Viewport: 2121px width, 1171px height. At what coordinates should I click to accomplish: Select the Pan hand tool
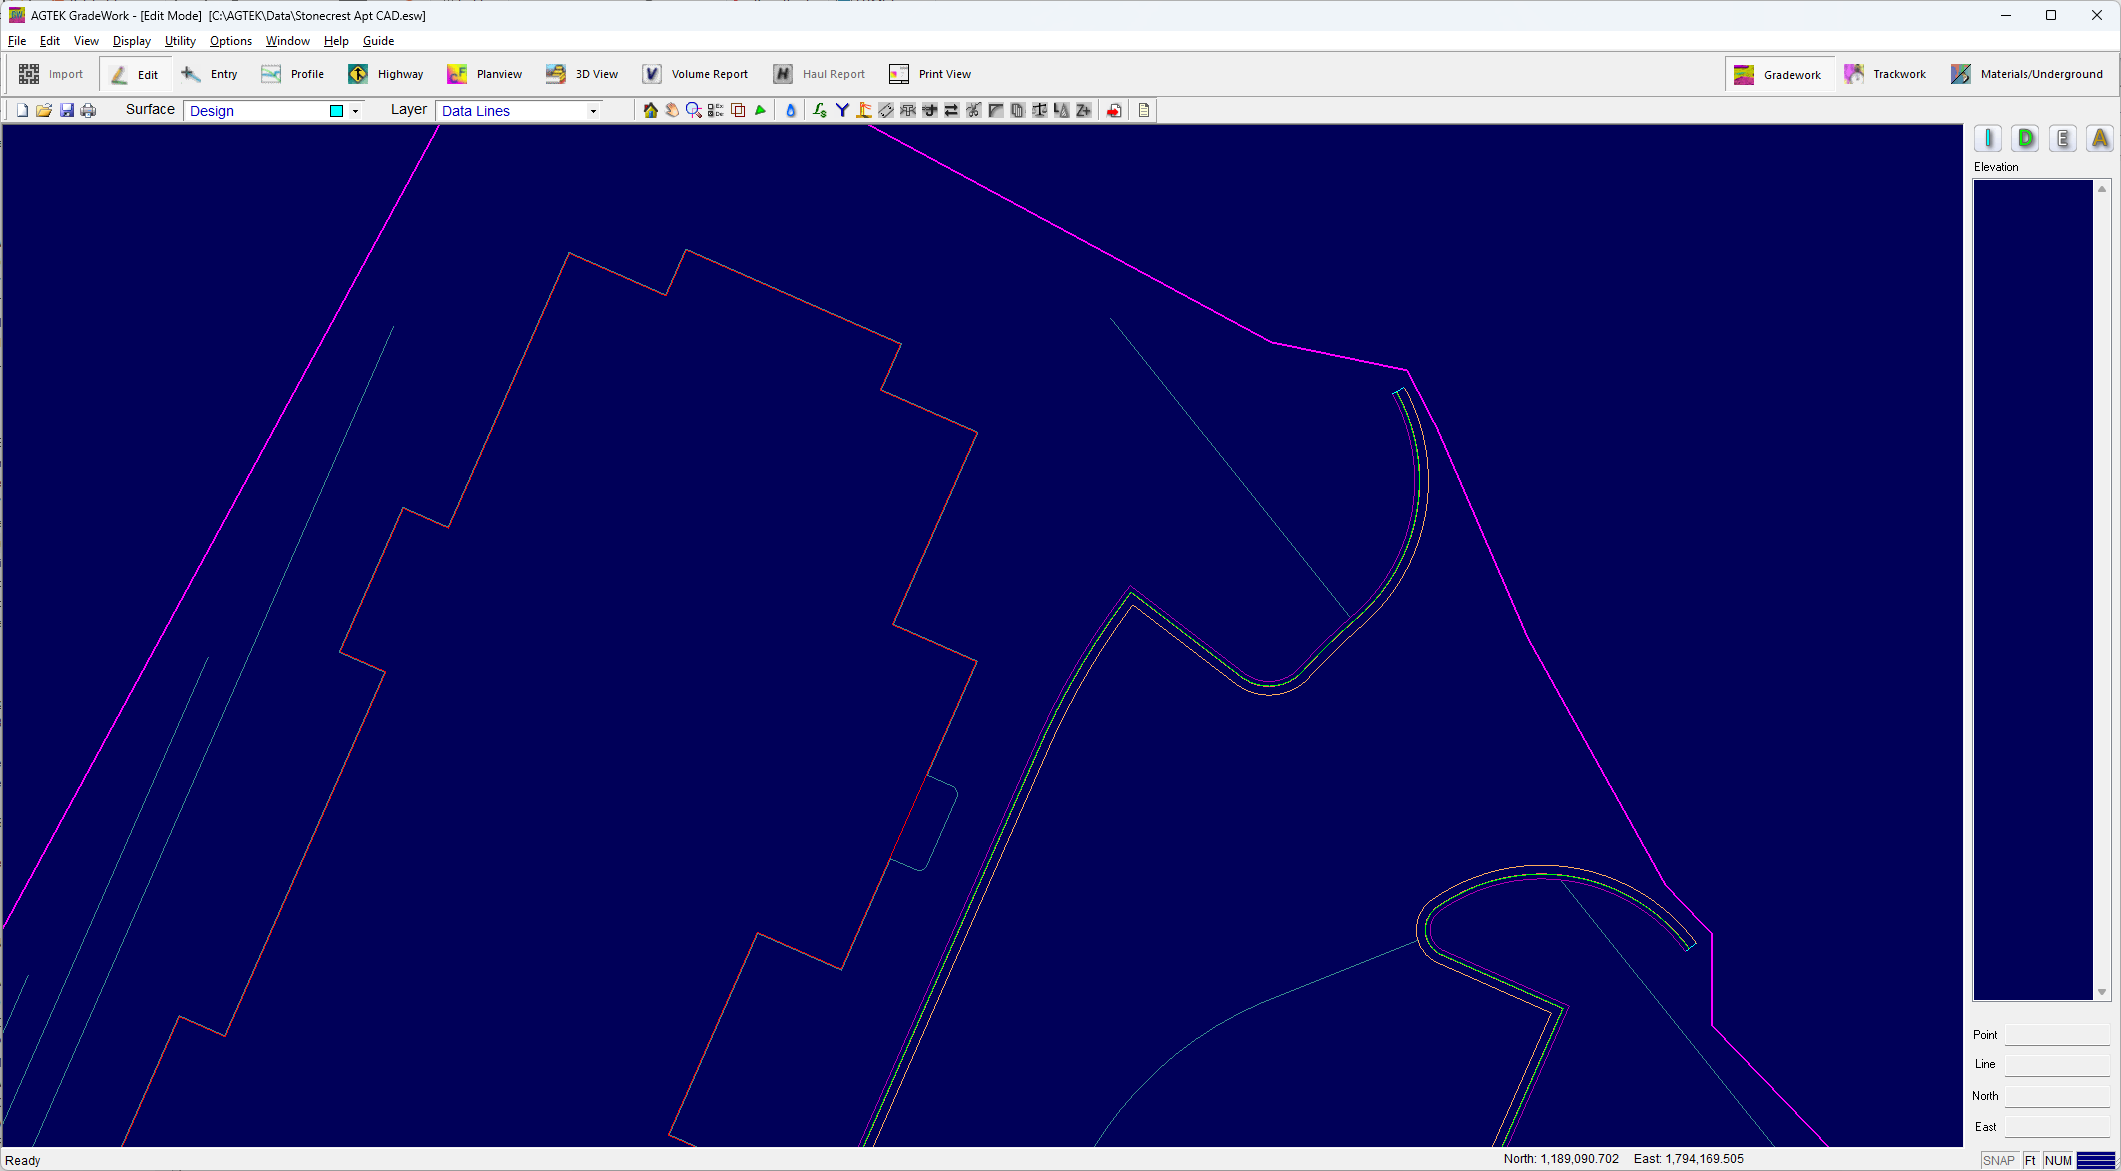[x=672, y=110]
